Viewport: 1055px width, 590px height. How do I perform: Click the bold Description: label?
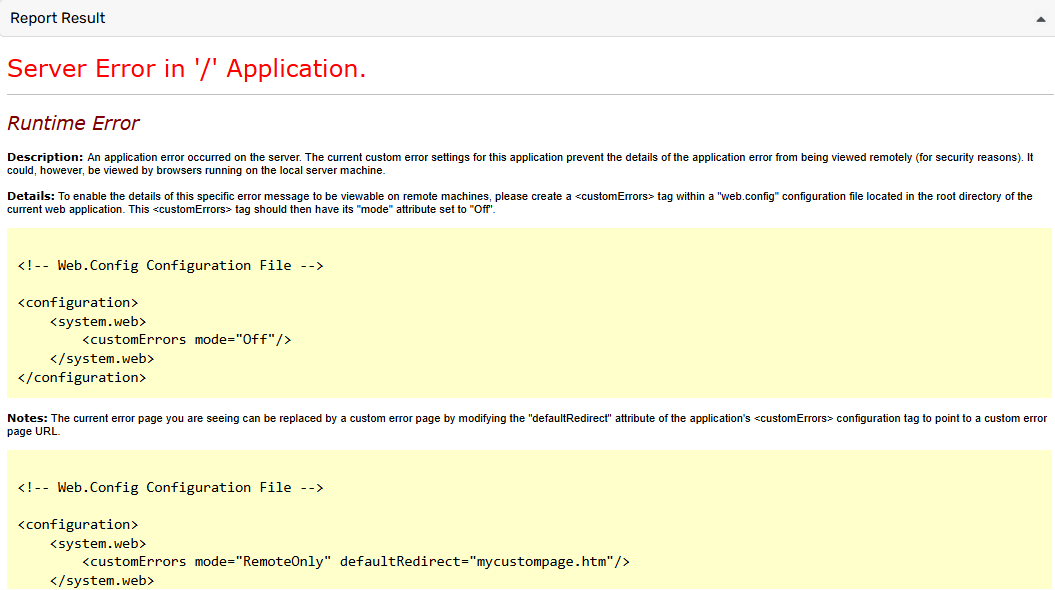click(45, 158)
